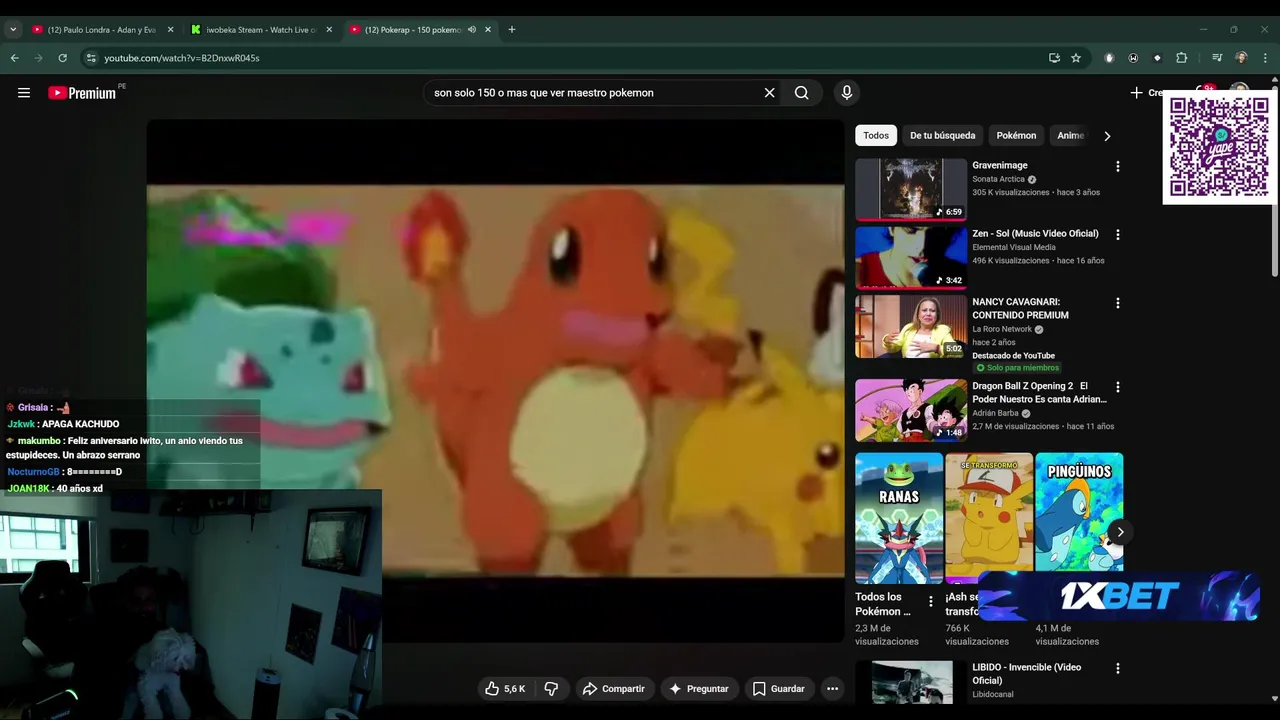
Task: Open options for Dragon Ball Z Opening video
Action: click(1118, 387)
